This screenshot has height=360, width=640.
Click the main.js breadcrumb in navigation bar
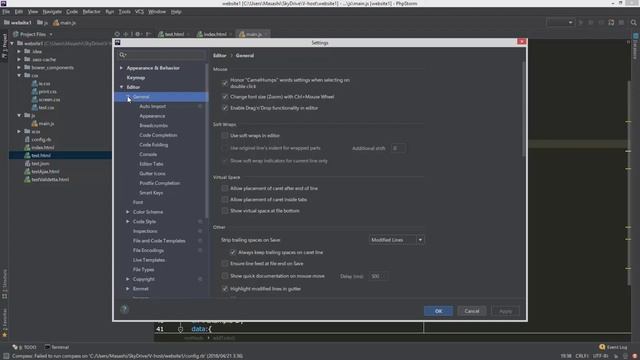(x=64, y=23)
